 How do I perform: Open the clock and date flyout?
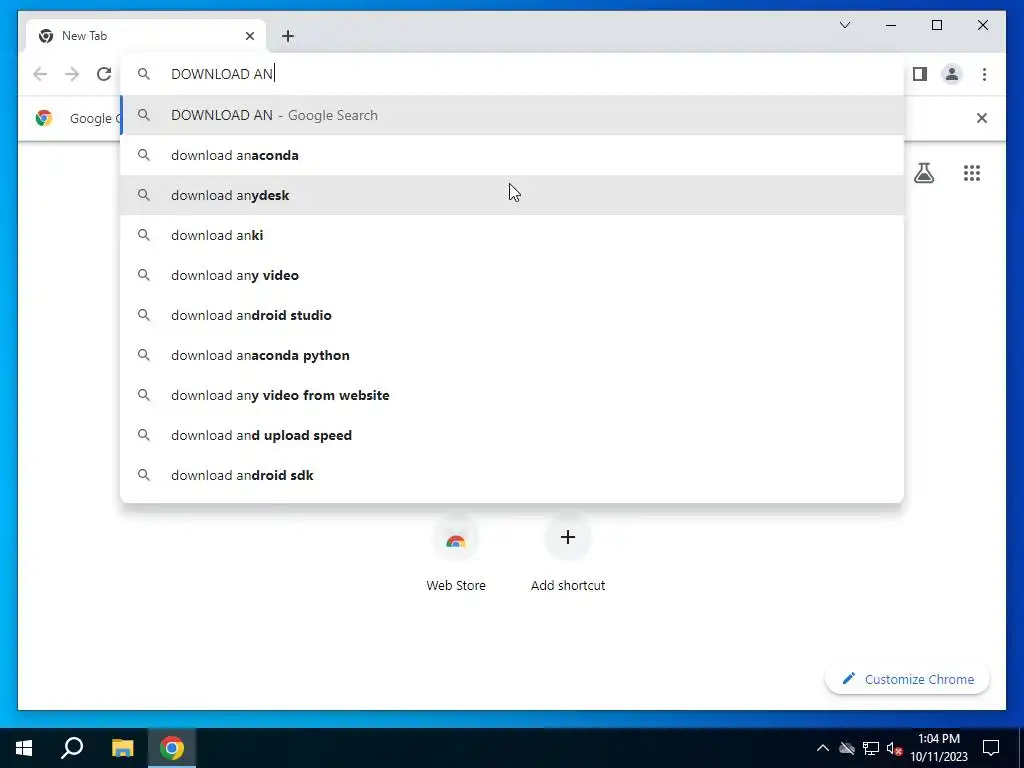click(939, 748)
